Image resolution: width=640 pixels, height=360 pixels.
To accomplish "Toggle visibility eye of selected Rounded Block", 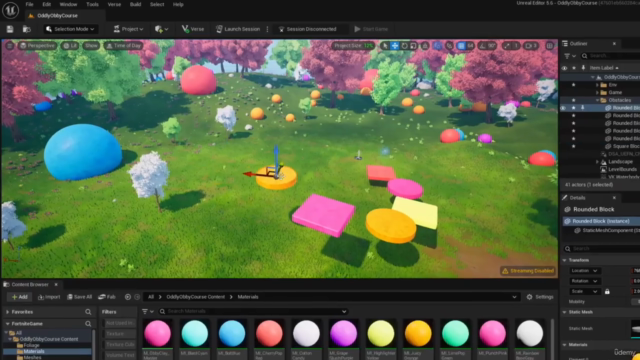I will pos(563,108).
